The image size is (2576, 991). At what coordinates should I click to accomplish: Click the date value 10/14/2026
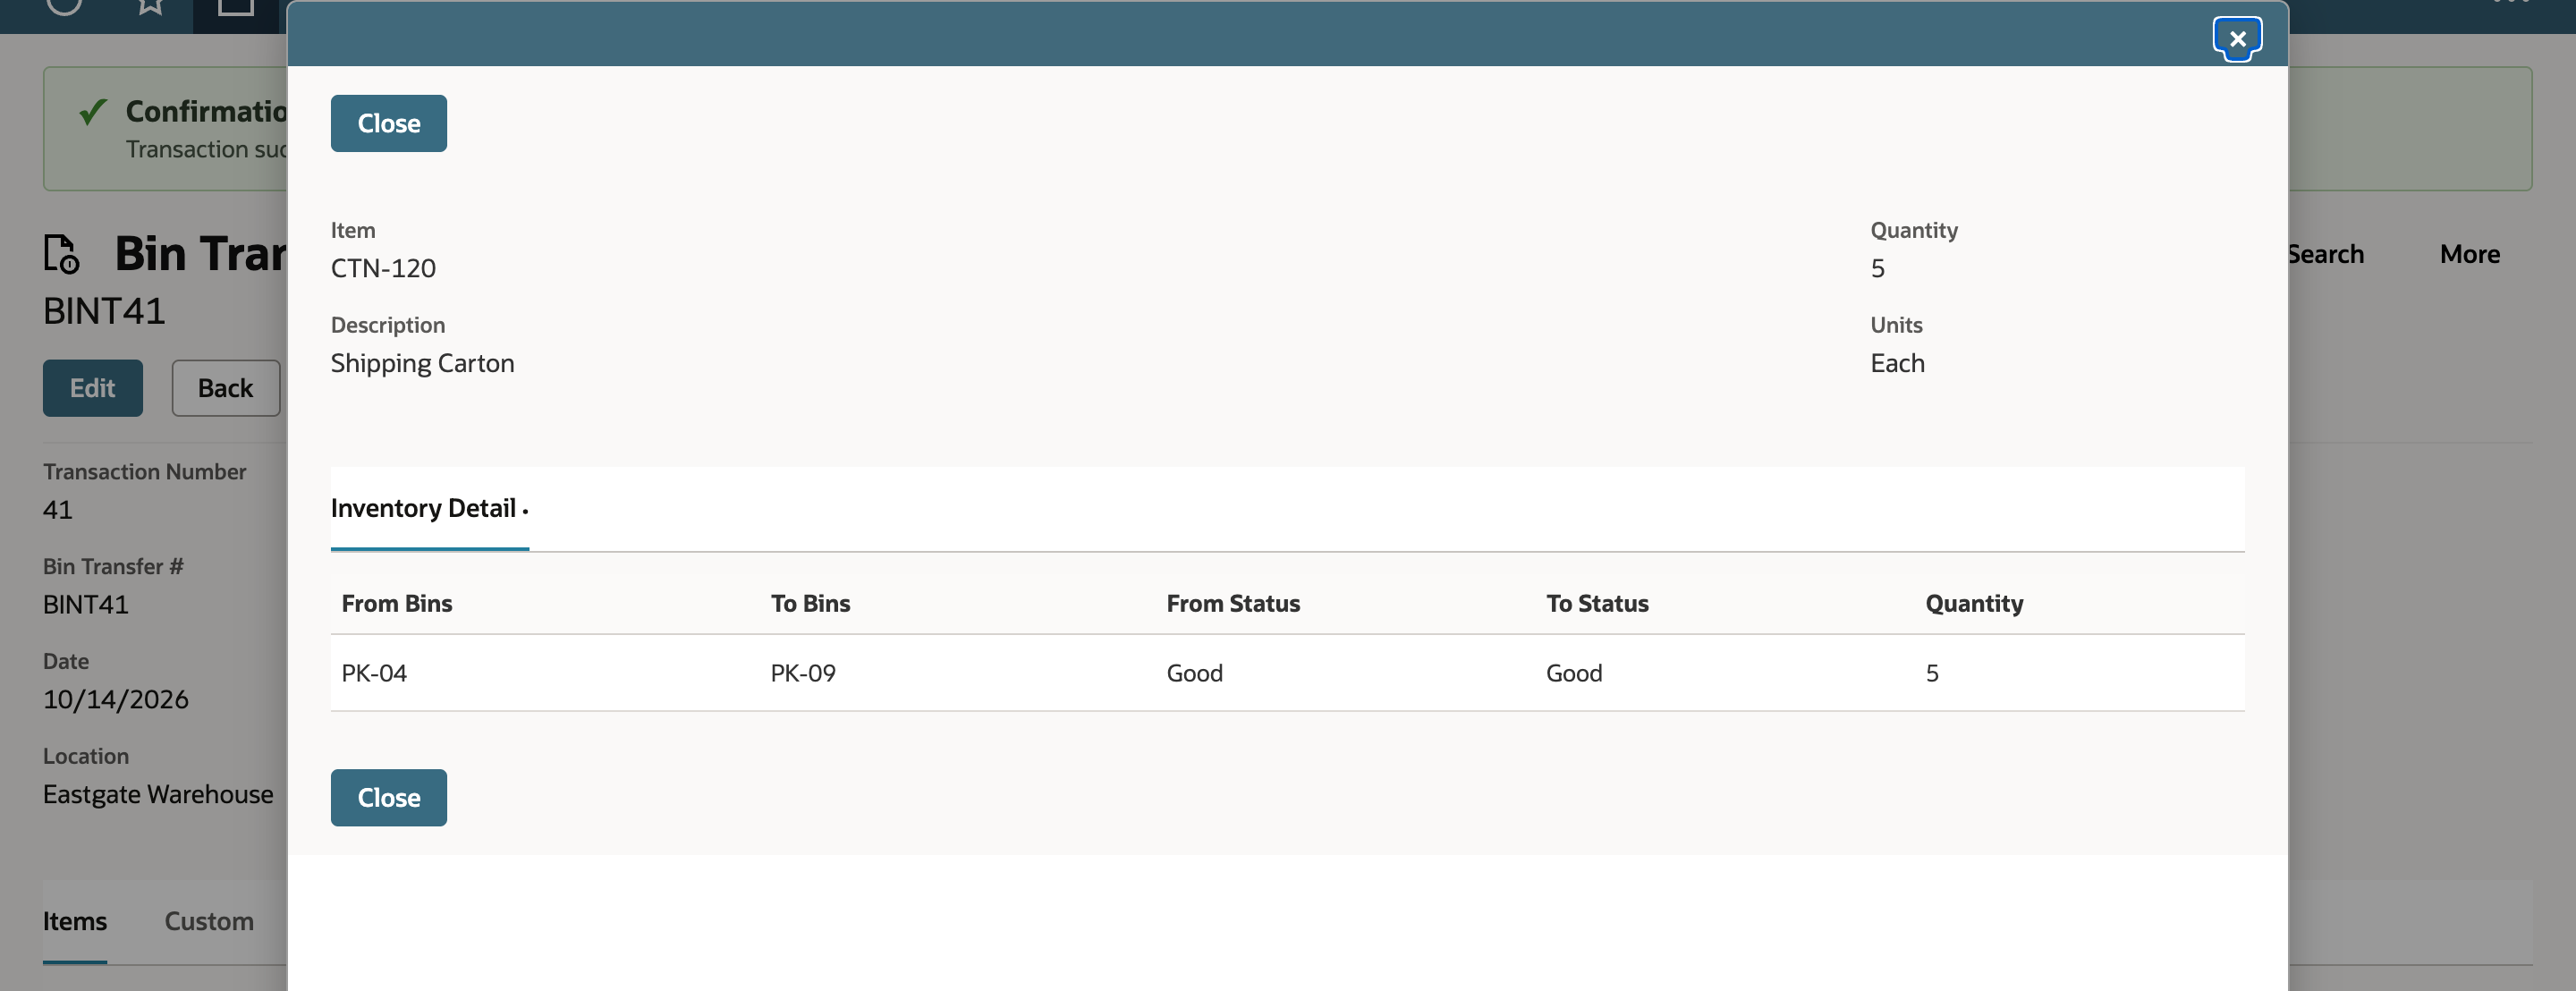click(116, 699)
